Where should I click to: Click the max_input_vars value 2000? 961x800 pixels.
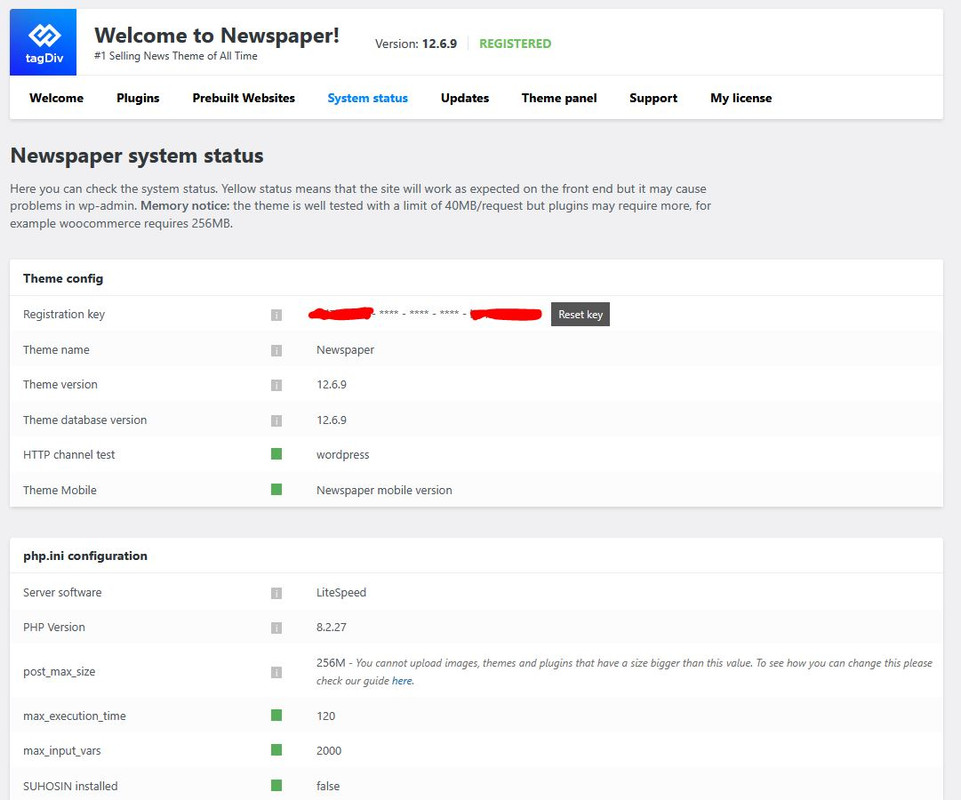[329, 751]
